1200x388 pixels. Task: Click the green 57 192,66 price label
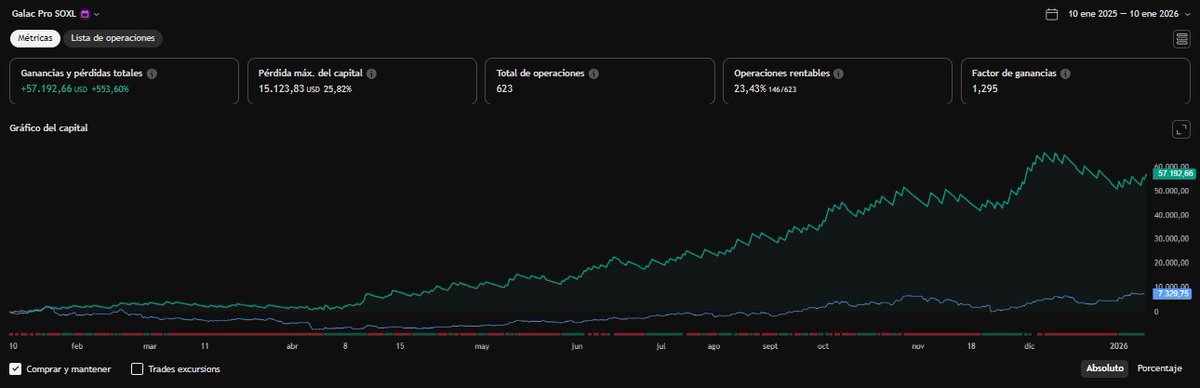click(1173, 174)
